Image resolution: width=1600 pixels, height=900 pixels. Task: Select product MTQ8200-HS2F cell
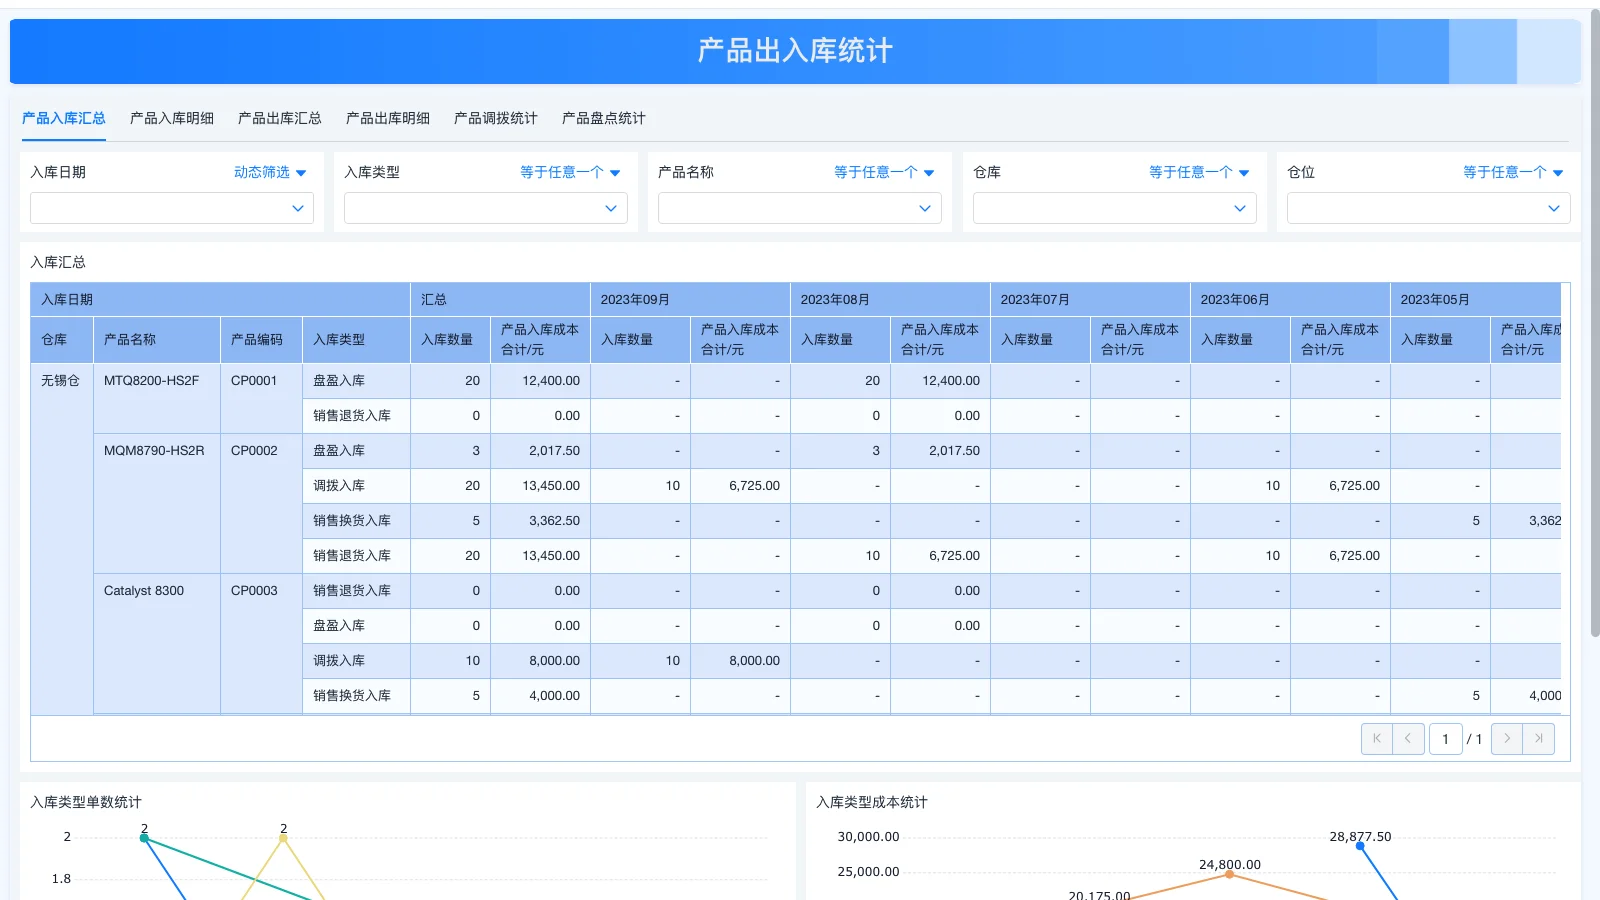pyautogui.click(x=157, y=398)
